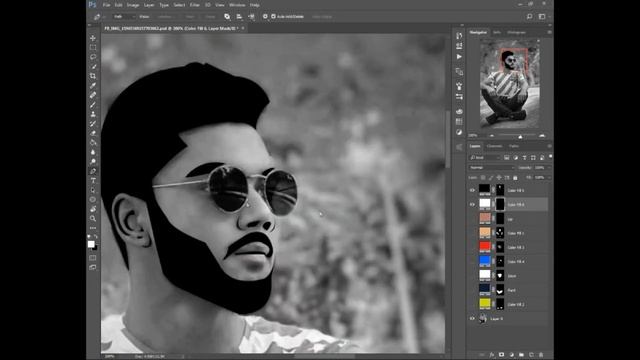Open the gear settings in options bar
The width and height of the screenshot is (640, 360).
pos(265,17)
